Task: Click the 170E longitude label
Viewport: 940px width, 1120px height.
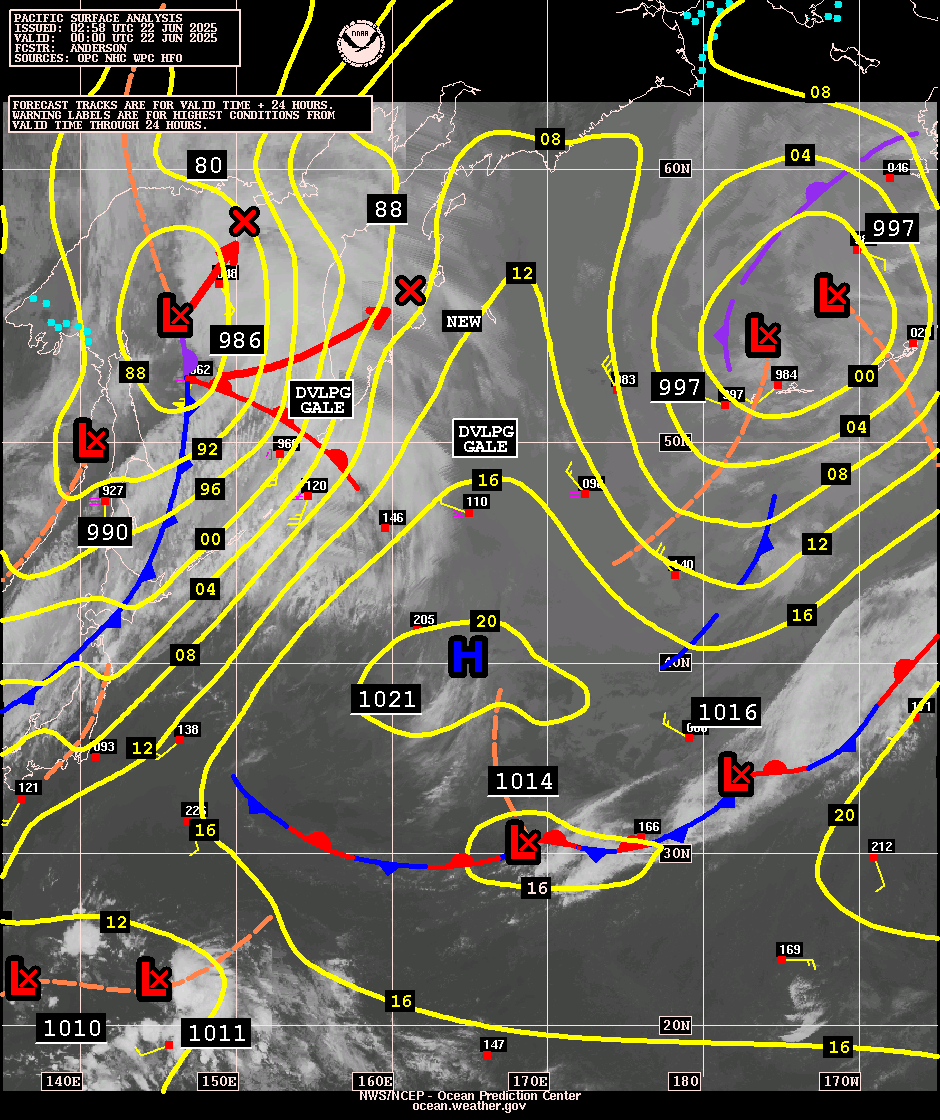Action: 530,1081
